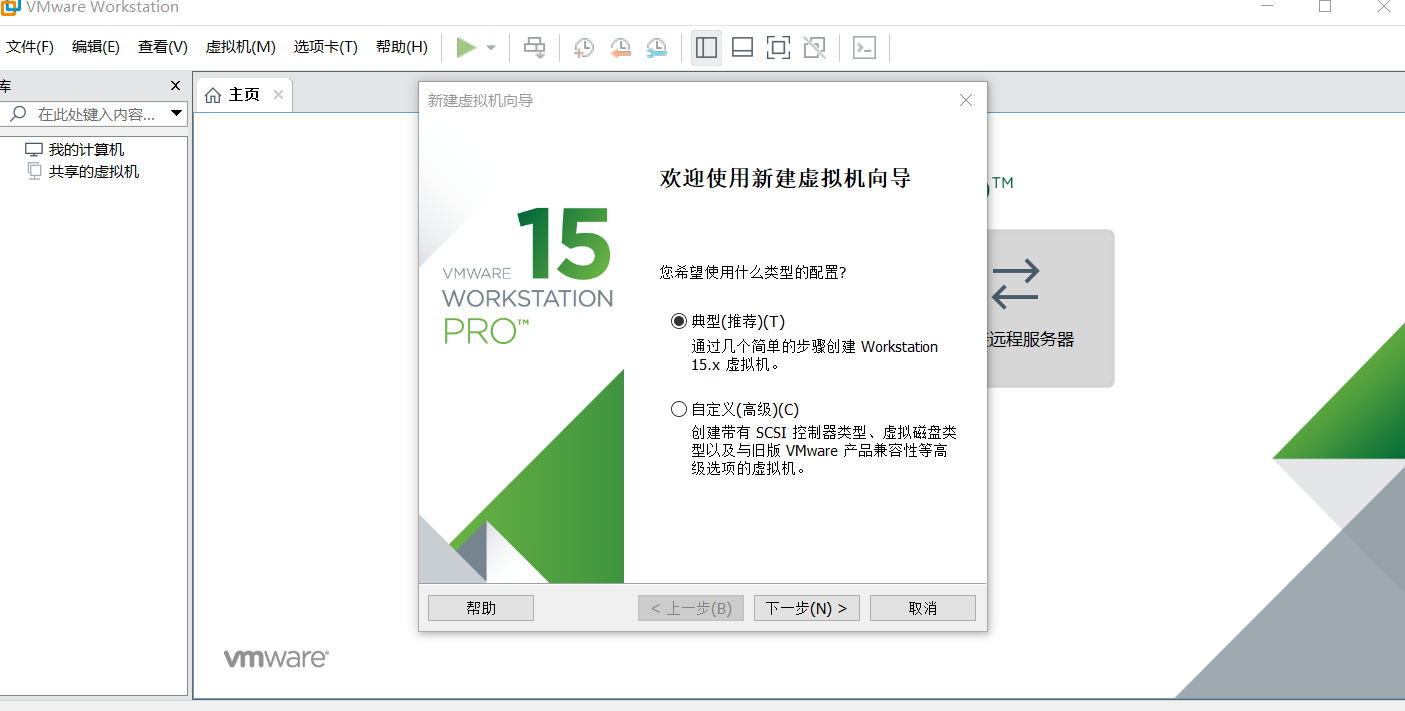Screen dimensions: 1405x711
Task: Click the 取消 button in wizard
Action: tap(923, 608)
